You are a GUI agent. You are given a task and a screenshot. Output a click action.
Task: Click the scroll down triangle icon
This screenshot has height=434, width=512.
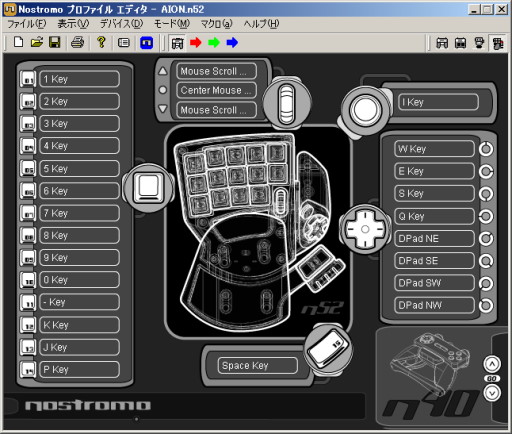pos(163,109)
